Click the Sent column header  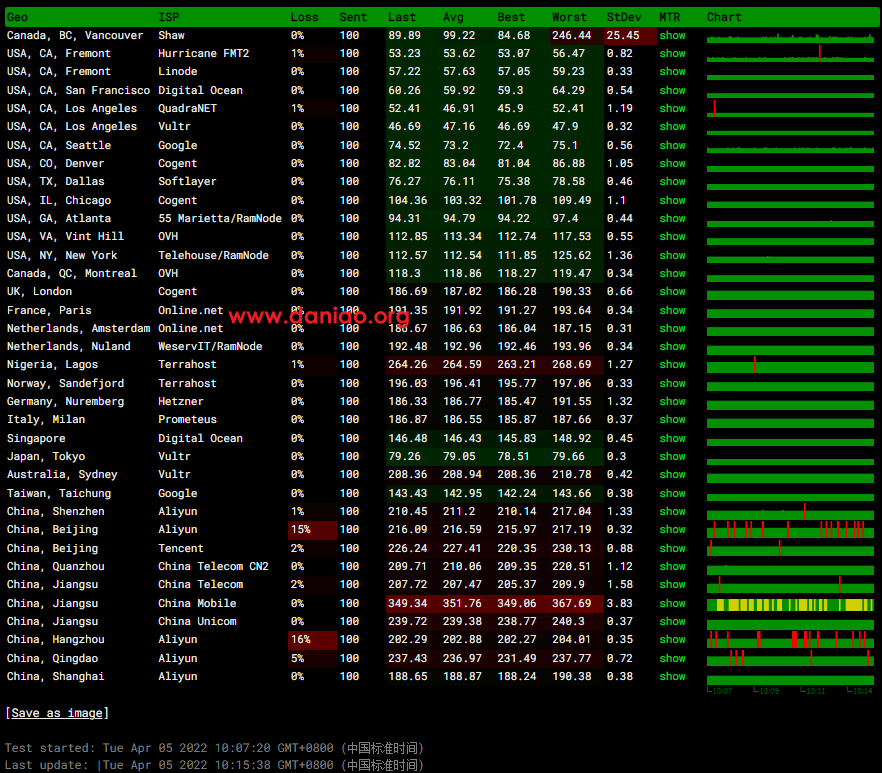(353, 17)
